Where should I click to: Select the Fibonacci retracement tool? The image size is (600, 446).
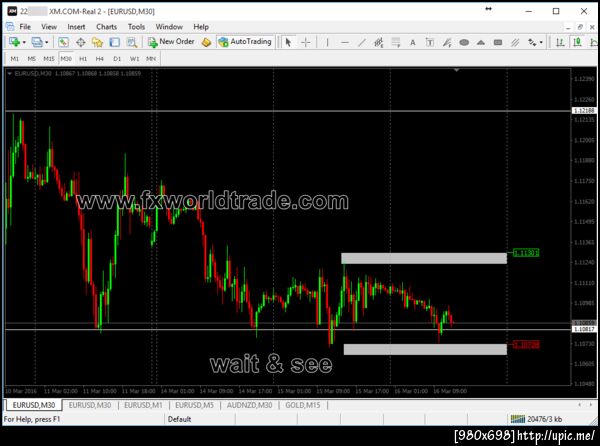point(396,42)
